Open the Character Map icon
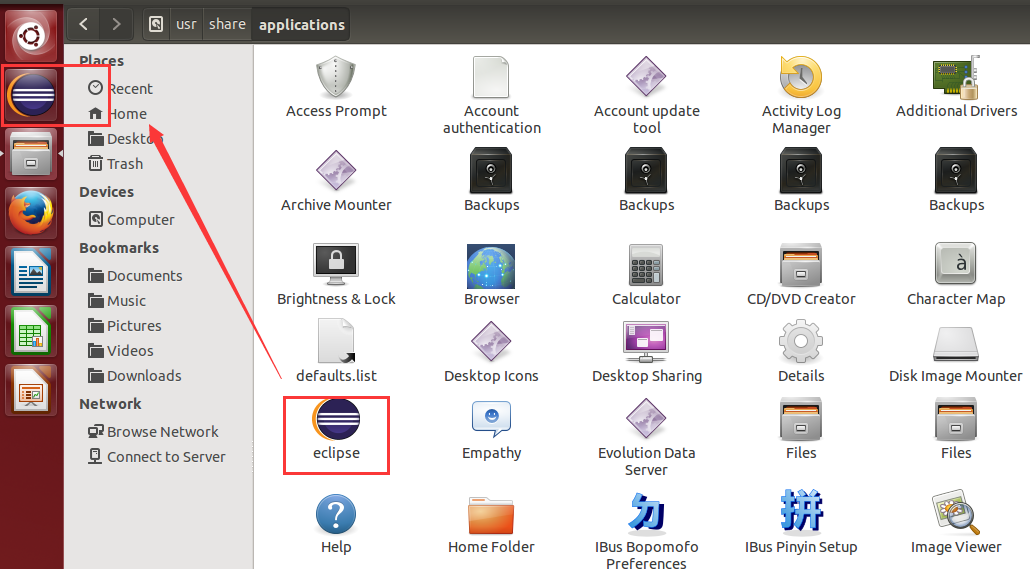Image resolution: width=1030 pixels, height=569 pixels. tap(956, 263)
